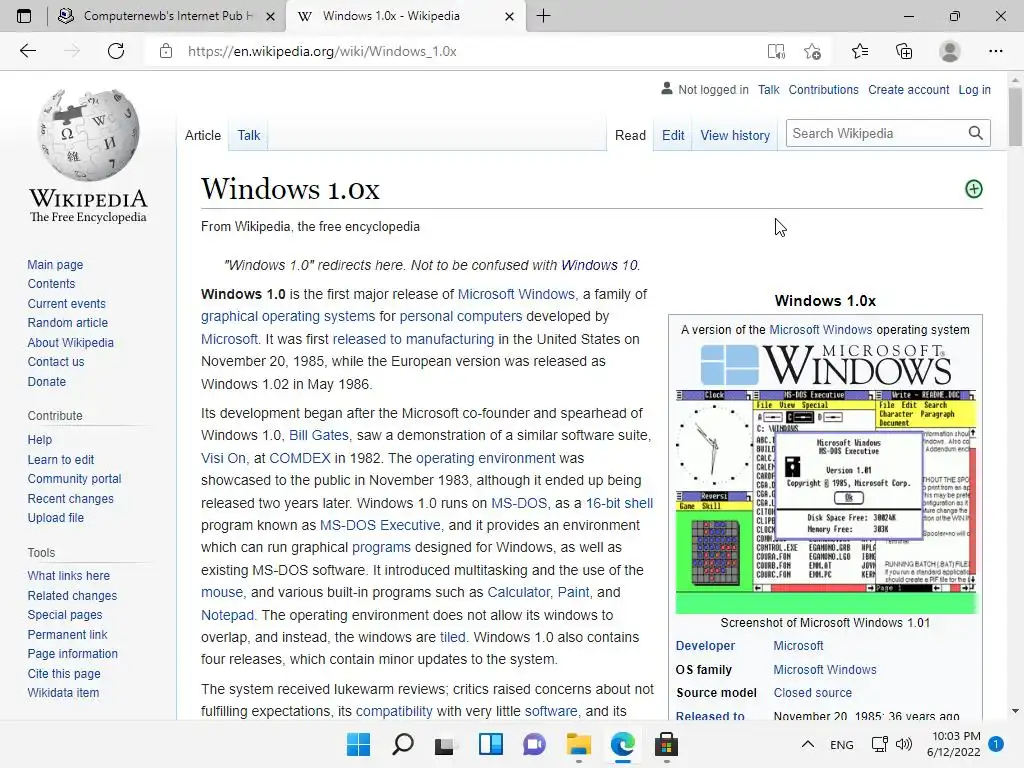Open Closed source infobox link
Screen dimensions: 1024x768
(x=812, y=692)
